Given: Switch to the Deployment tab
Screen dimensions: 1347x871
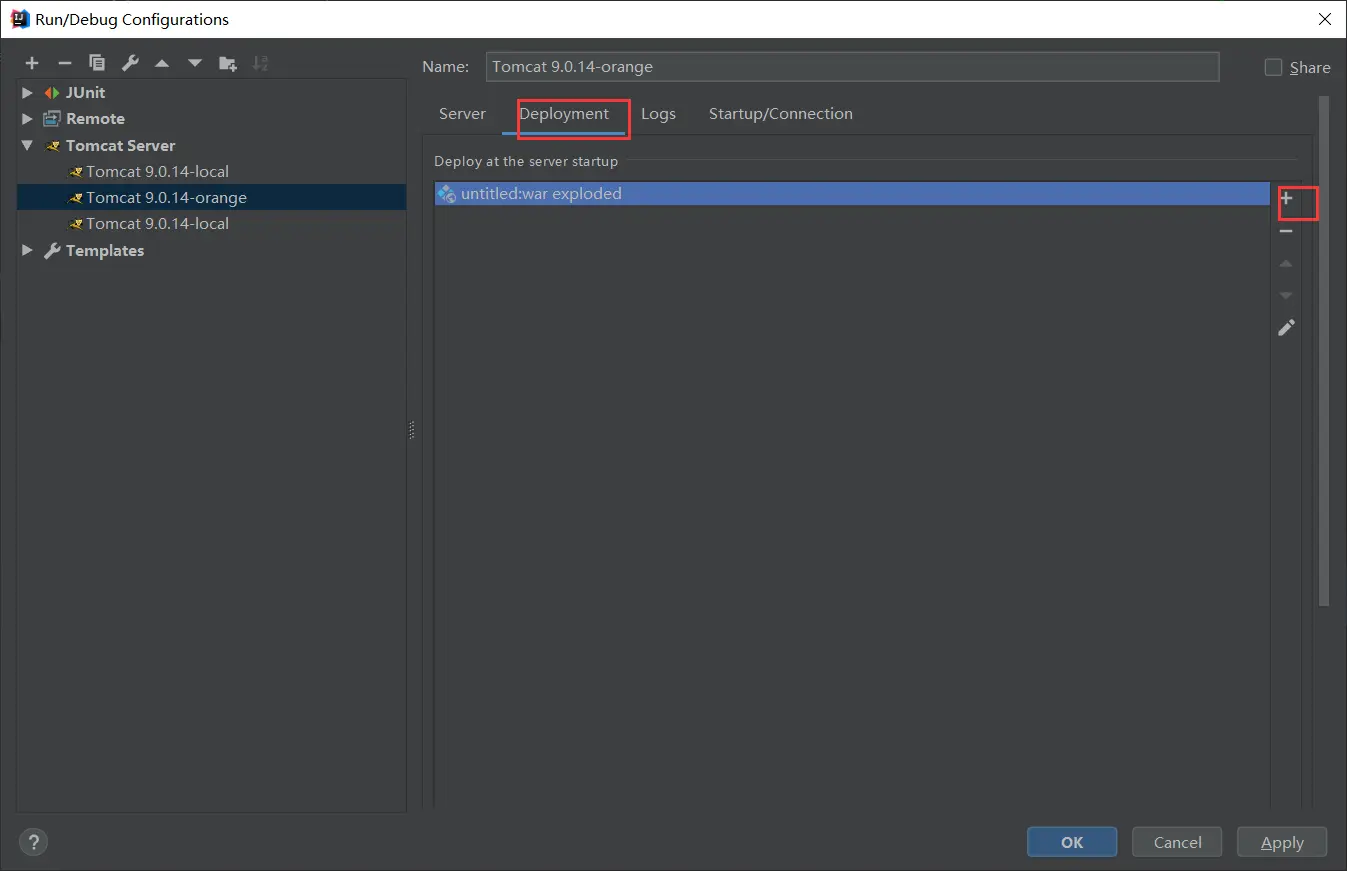Looking at the screenshot, I should [x=564, y=114].
